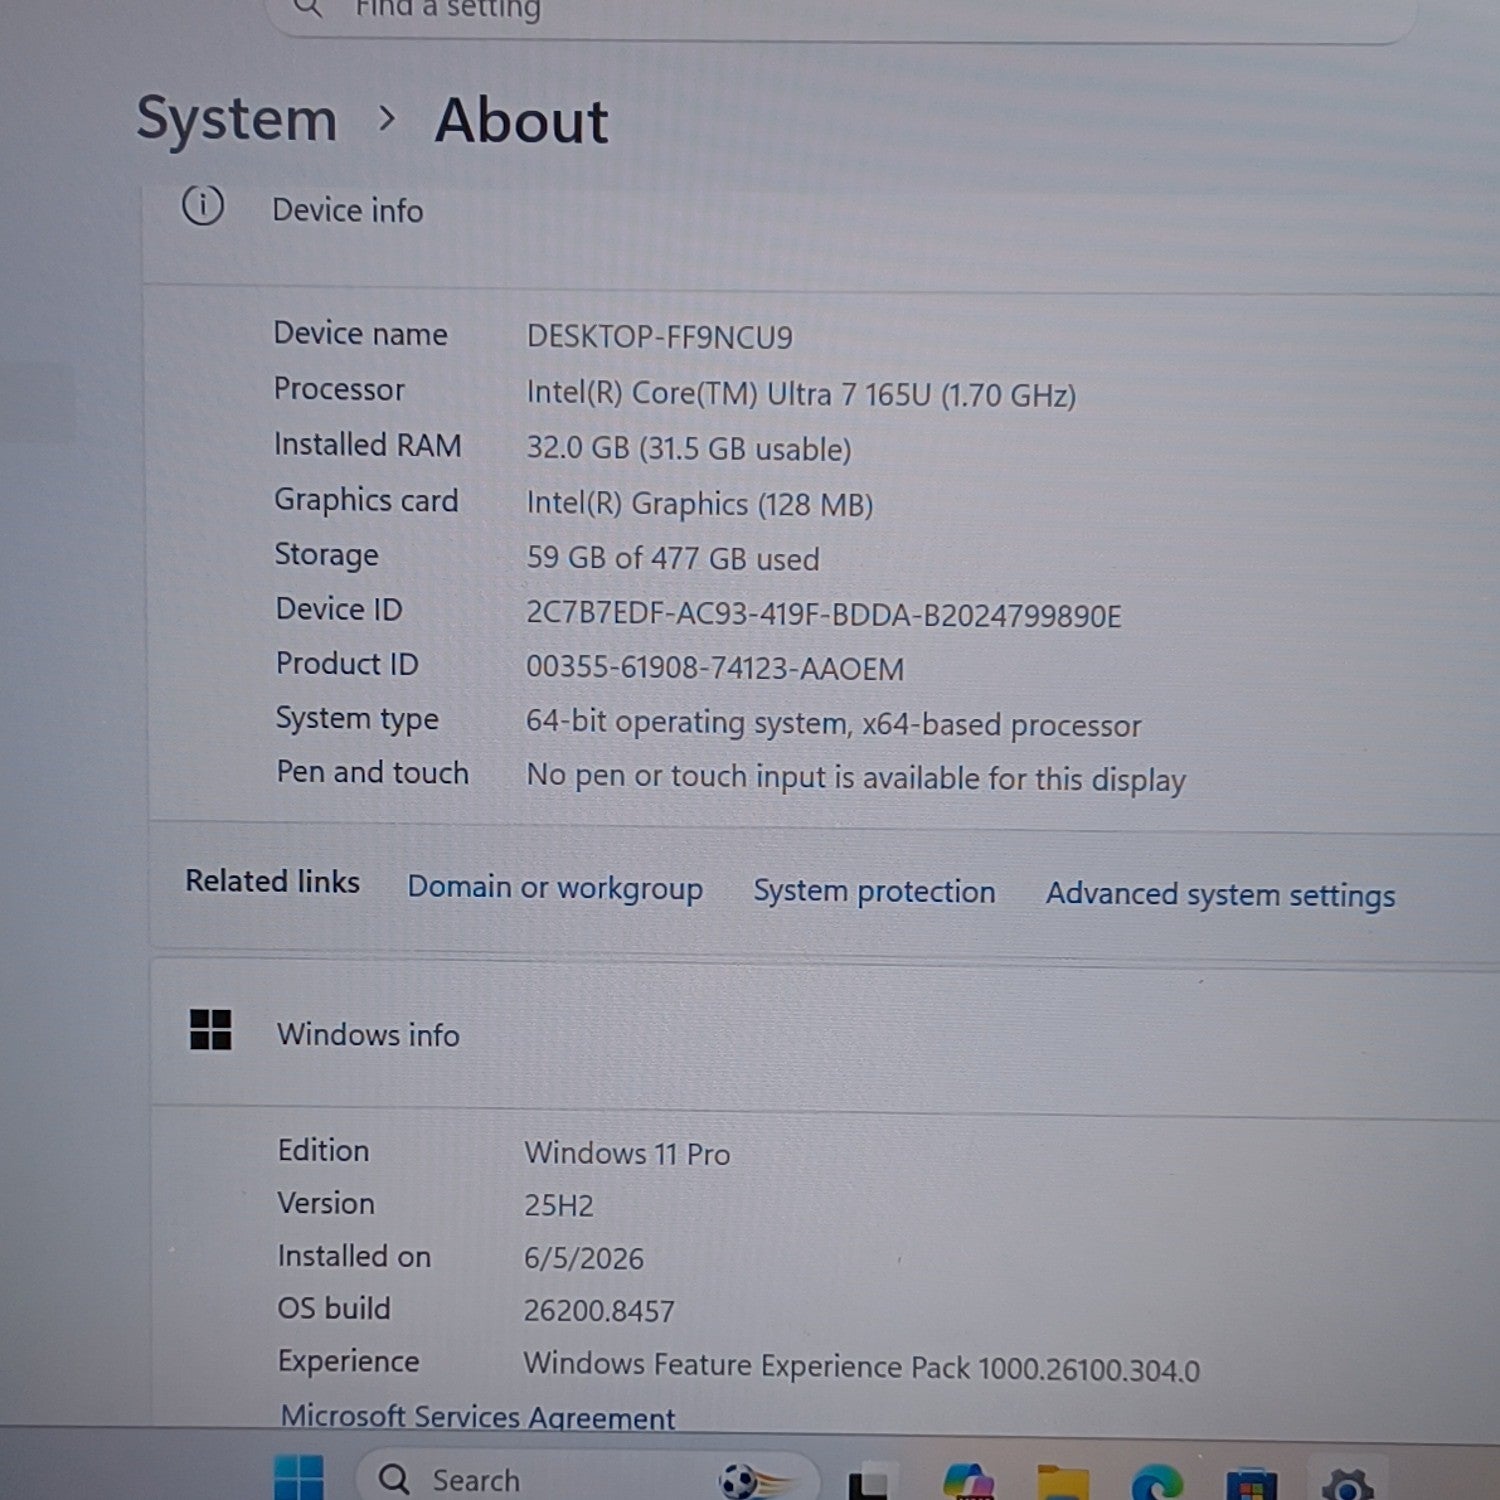
Task: Click the Edition label
Action: click(x=323, y=1150)
